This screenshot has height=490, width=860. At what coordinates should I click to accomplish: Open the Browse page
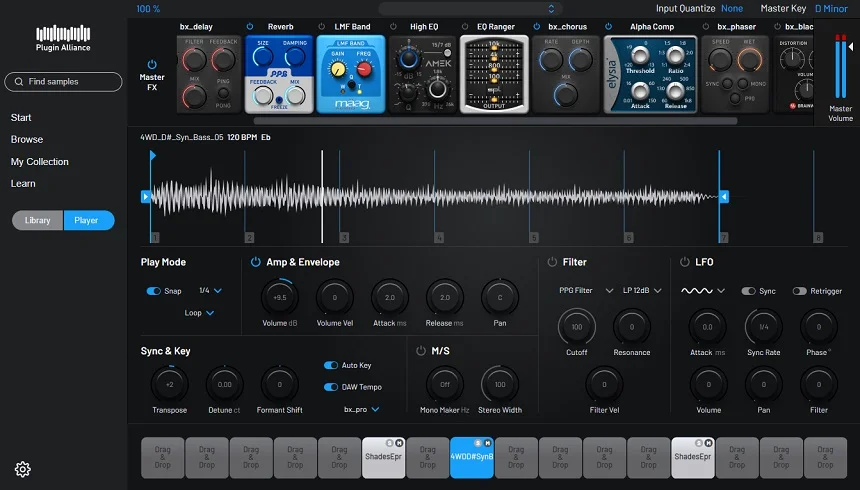click(27, 139)
